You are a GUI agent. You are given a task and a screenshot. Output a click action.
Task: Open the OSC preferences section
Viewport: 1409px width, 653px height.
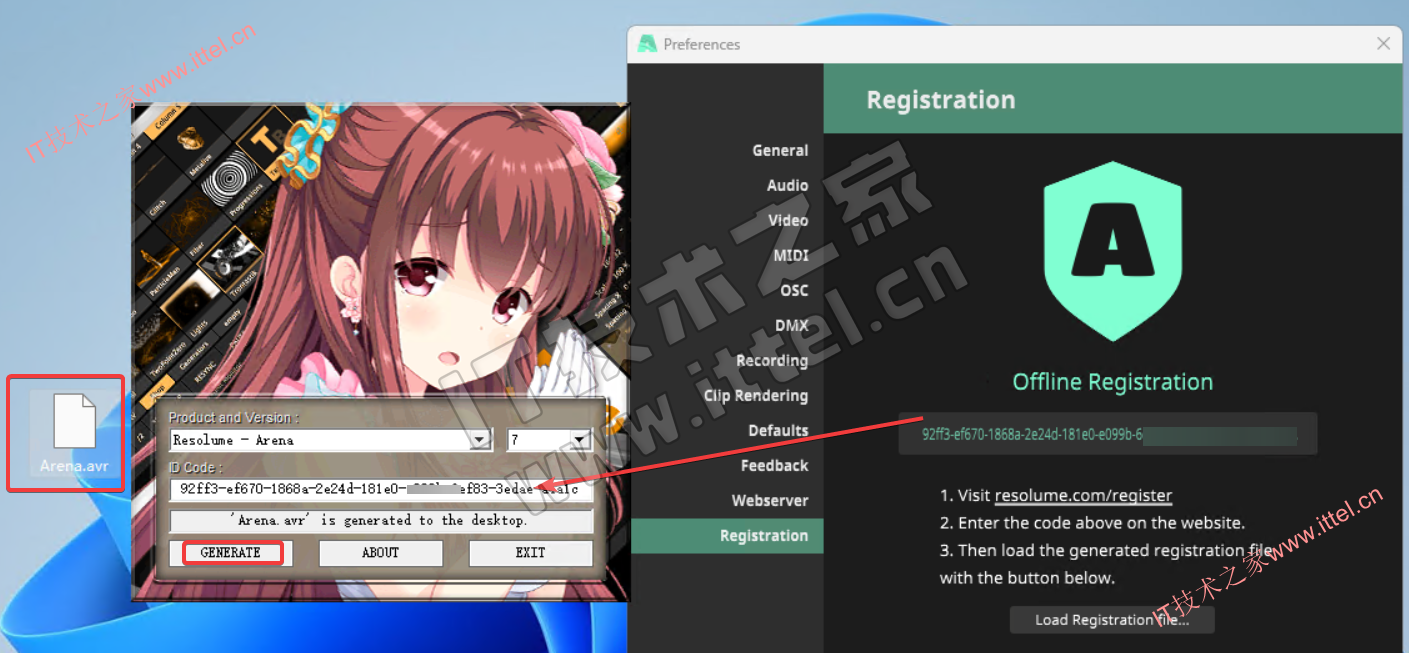793,291
